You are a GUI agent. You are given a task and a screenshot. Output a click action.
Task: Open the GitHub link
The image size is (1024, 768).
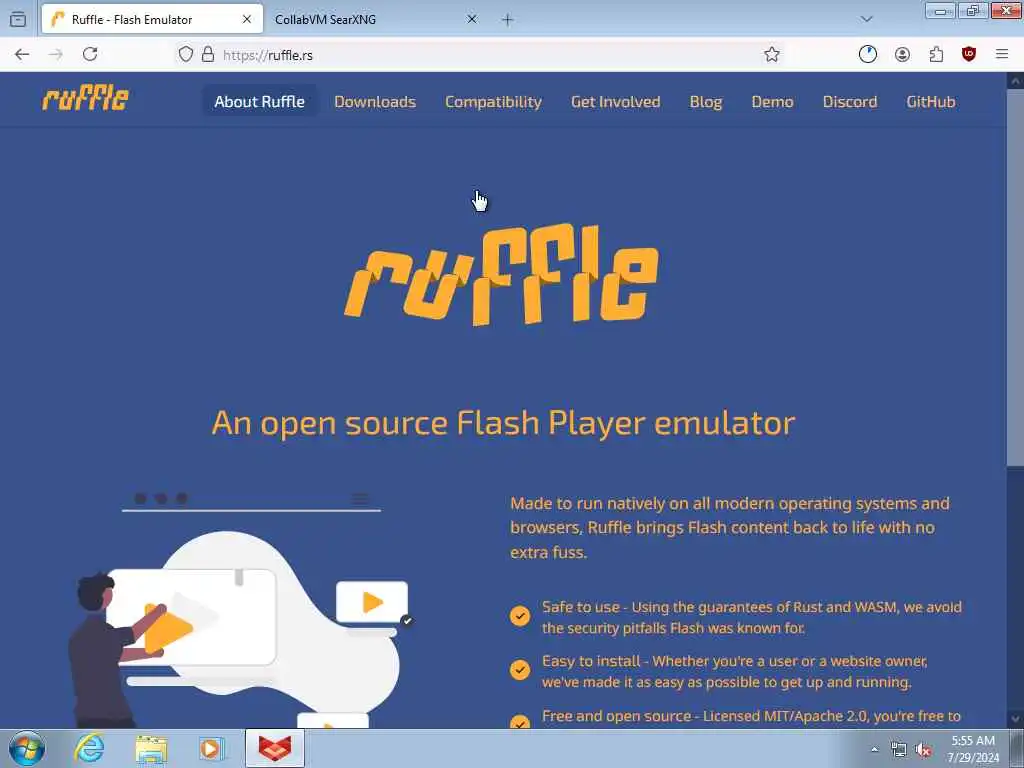(x=931, y=102)
